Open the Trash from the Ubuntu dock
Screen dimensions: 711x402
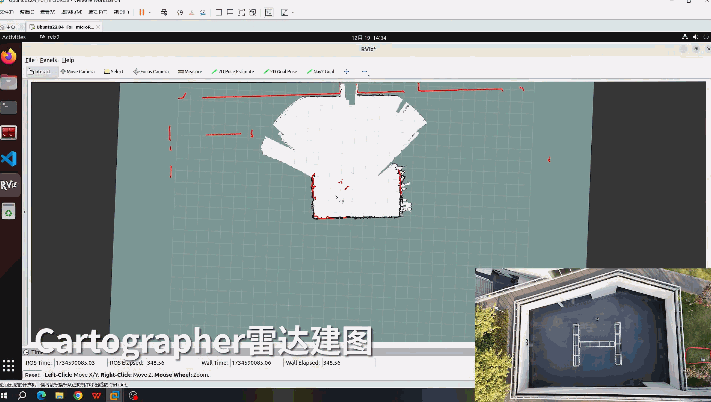pyautogui.click(x=9, y=211)
